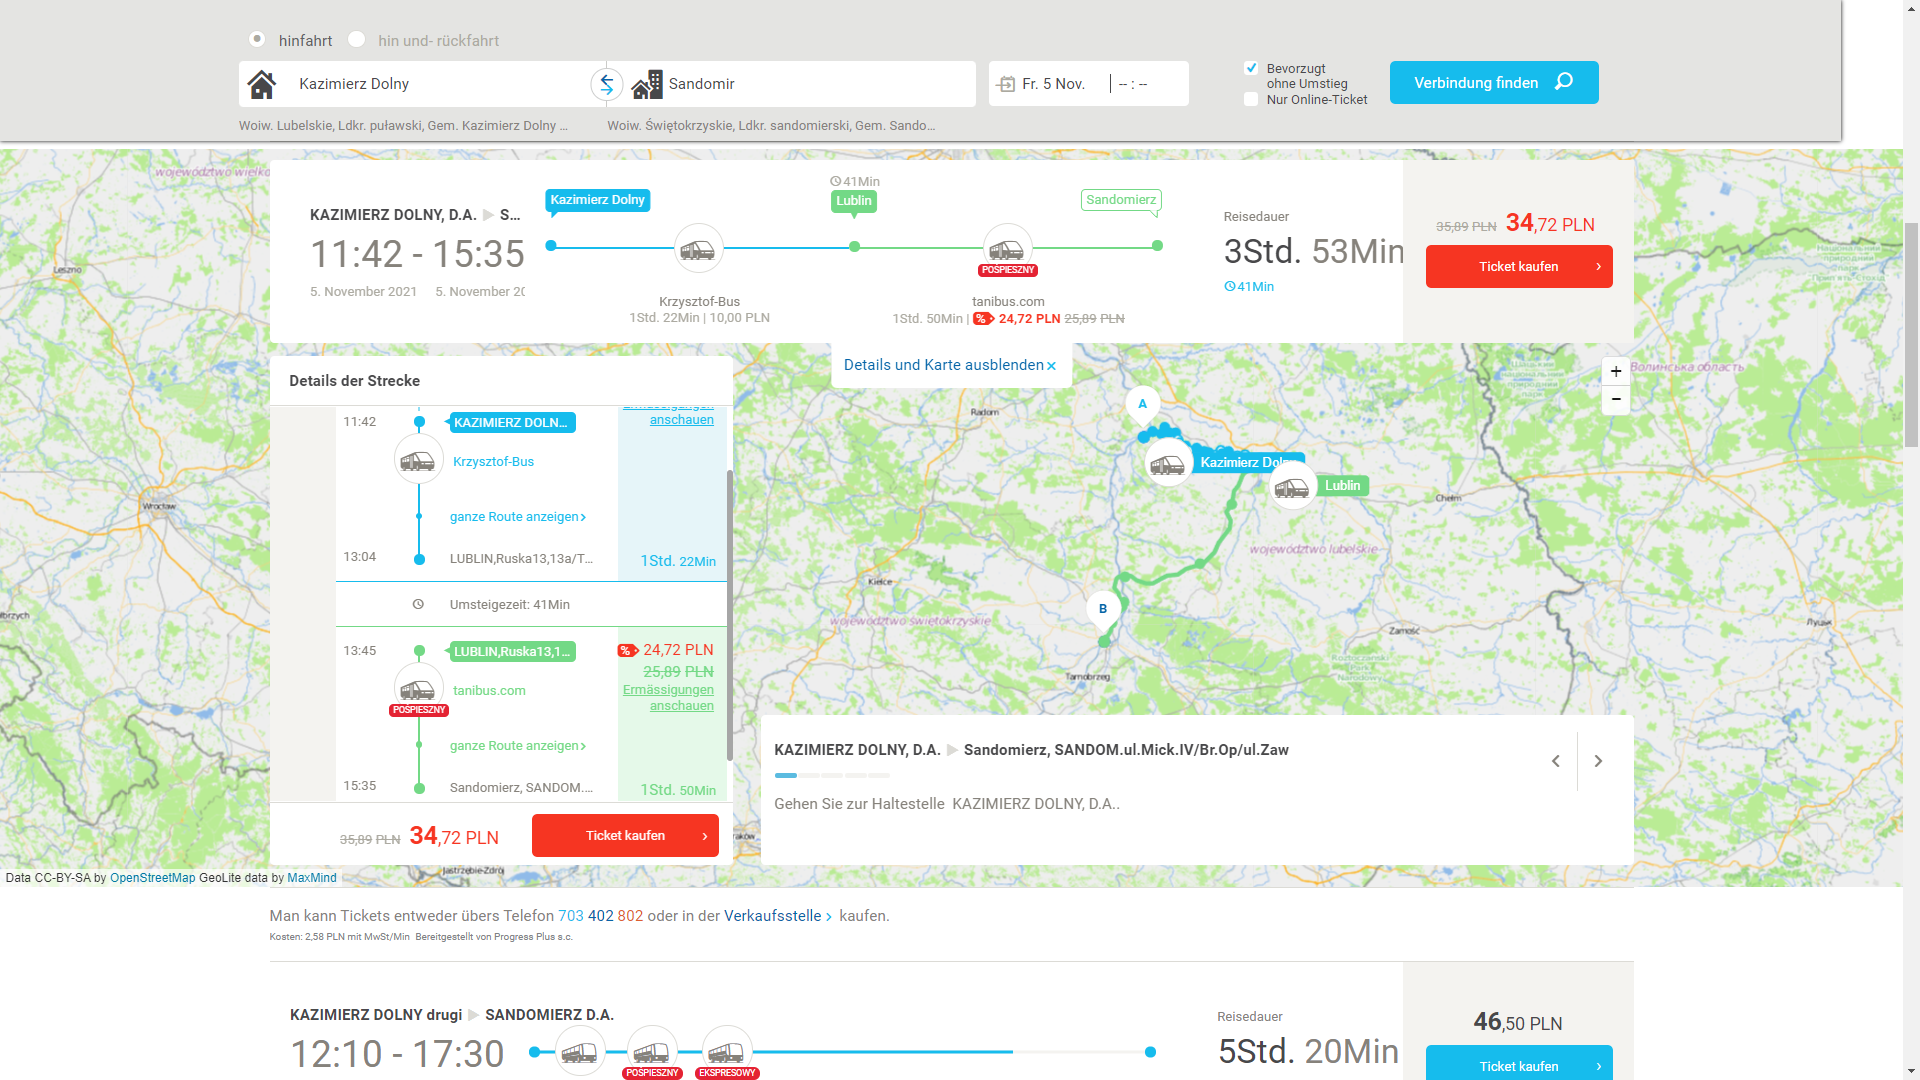This screenshot has width=1920, height=1080.
Task: Click the map marker B
Action: pos(1103,609)
